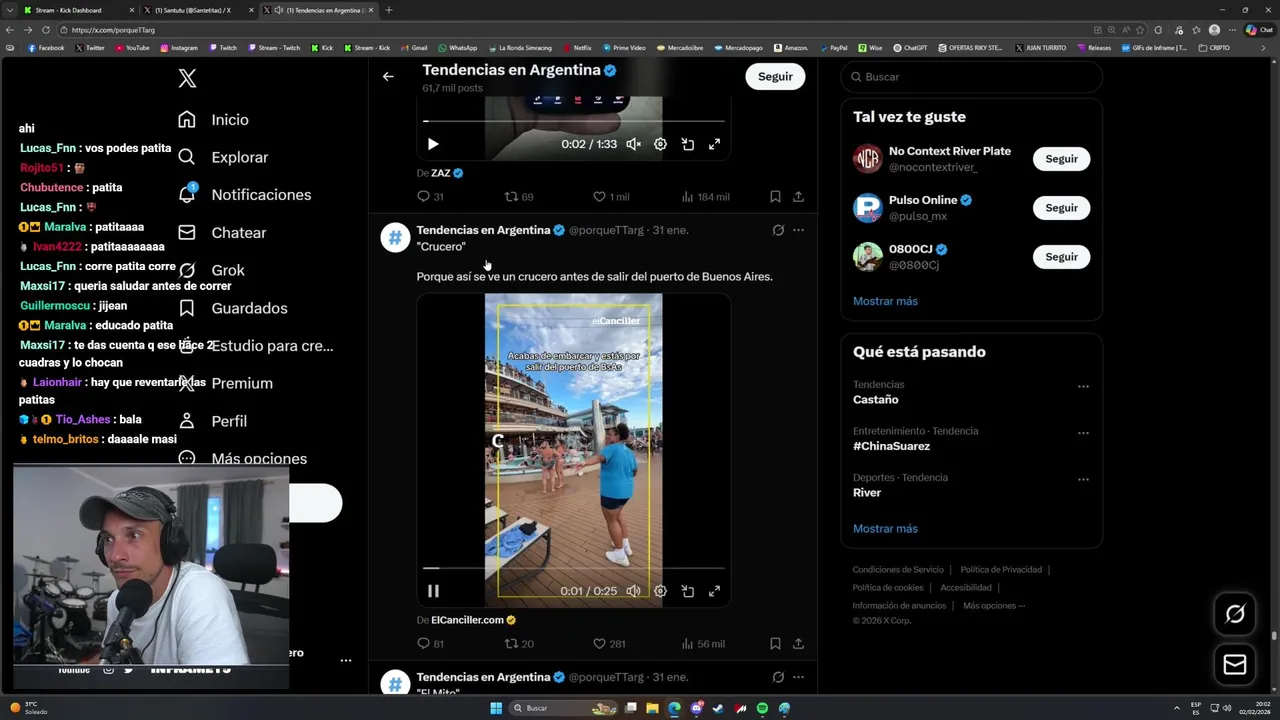The image size is (1280, 720).
Task: Open Inicio home page
Action: point(213,120)
